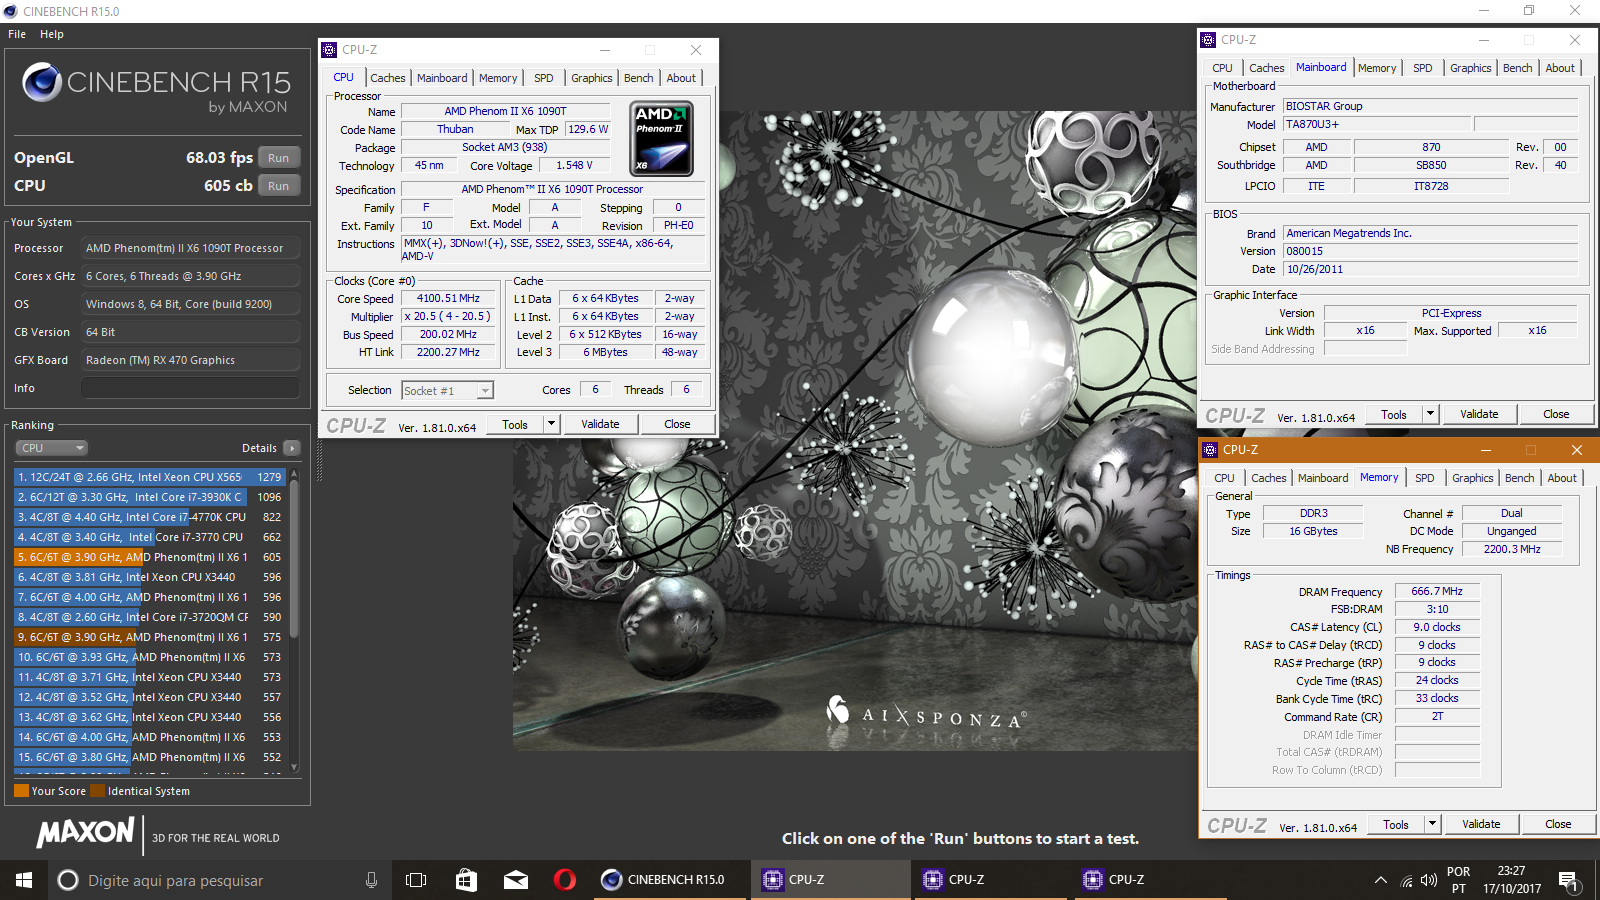Click Validate in the CPU-Z Mainboard window
This screenshot has width=1600, height=900.
click(x=1479, y=414)
